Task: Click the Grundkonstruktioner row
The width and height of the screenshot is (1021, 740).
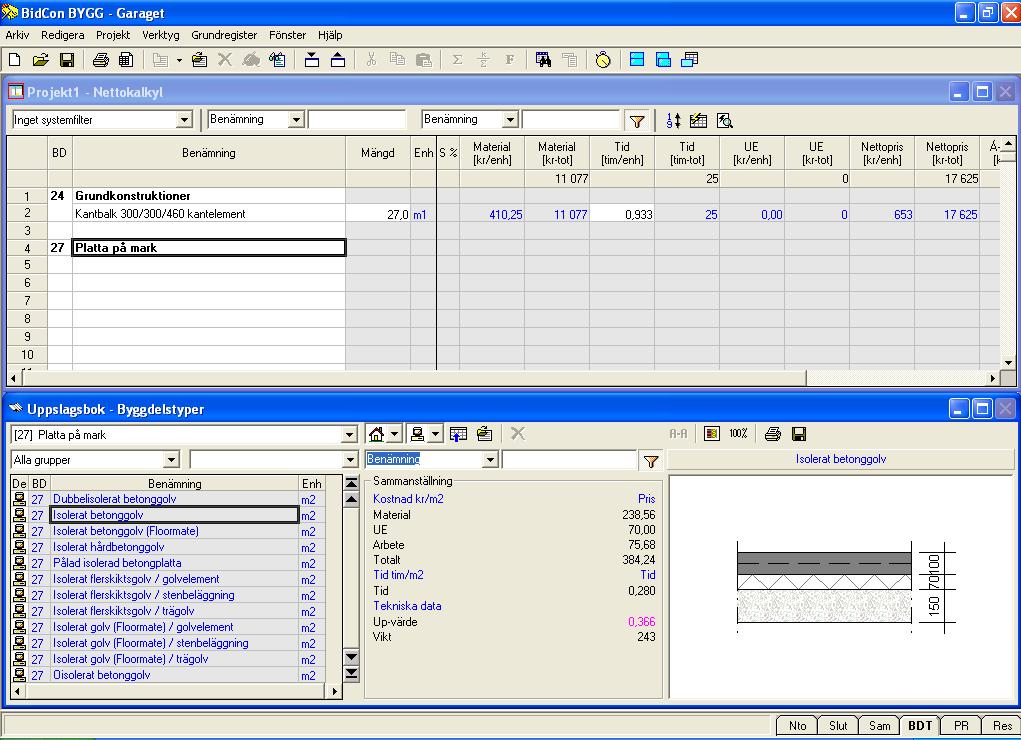Action: [208, 195]
